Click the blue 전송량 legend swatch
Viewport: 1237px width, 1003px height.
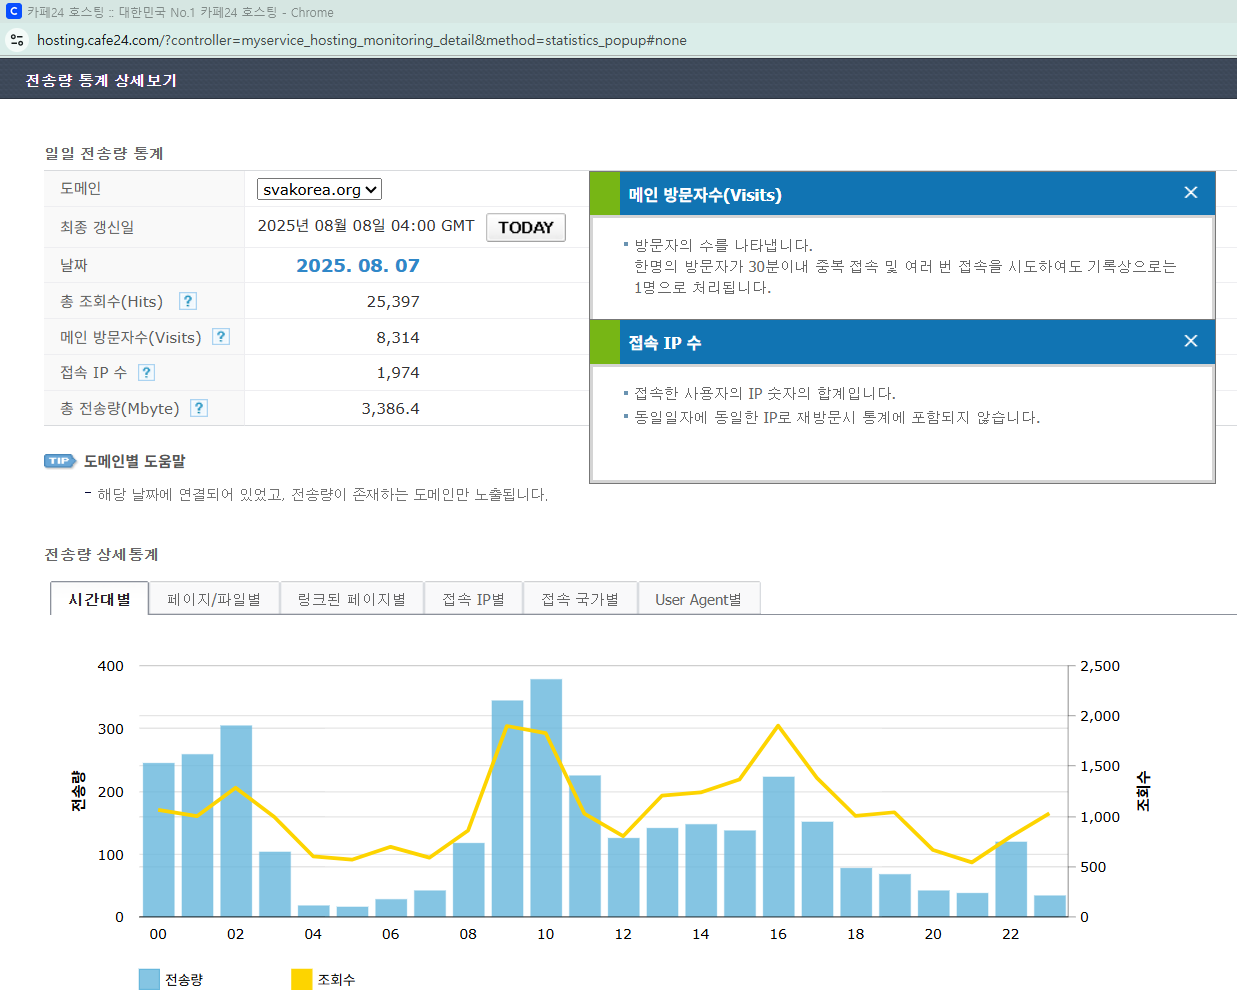[149, 979]
